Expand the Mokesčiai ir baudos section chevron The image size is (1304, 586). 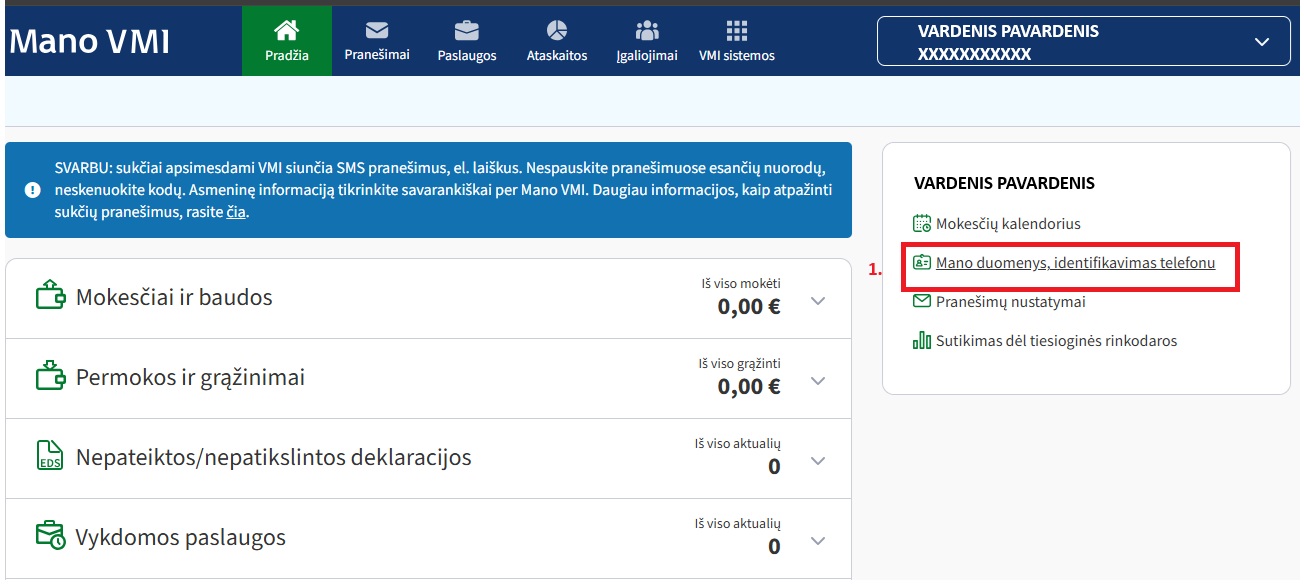(818, 301)
